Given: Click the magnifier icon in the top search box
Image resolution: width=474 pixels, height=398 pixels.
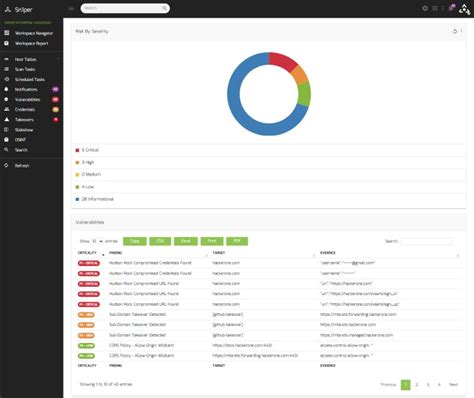Looking at the screenshot, I should [164, 8].
